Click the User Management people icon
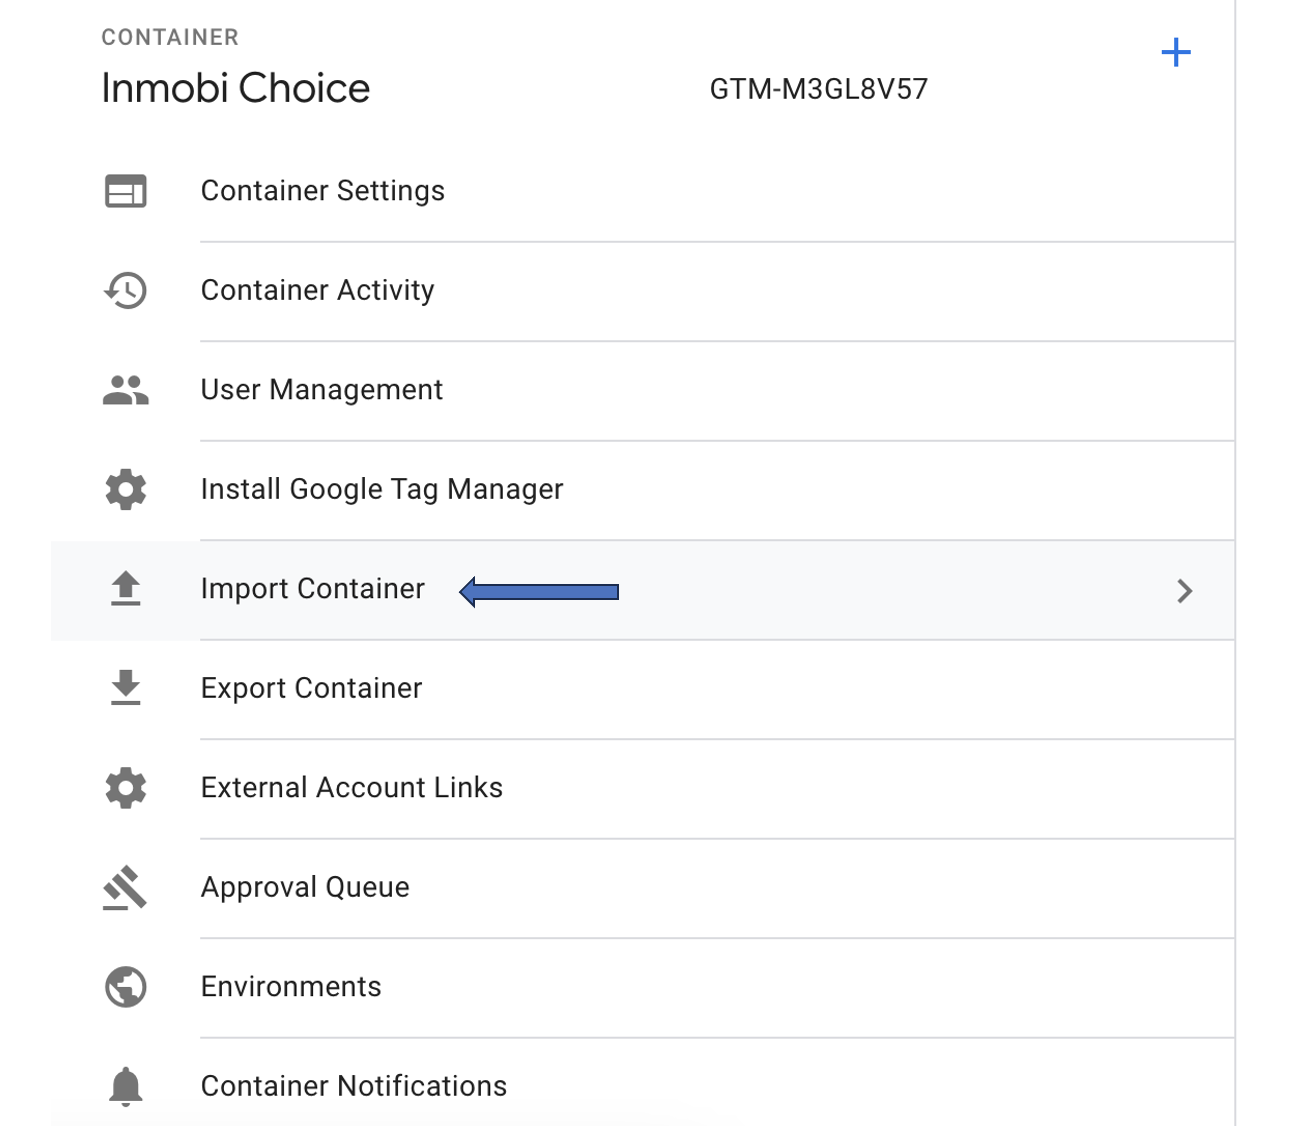Viewport: 1302px width, 1126px height. 126,390
